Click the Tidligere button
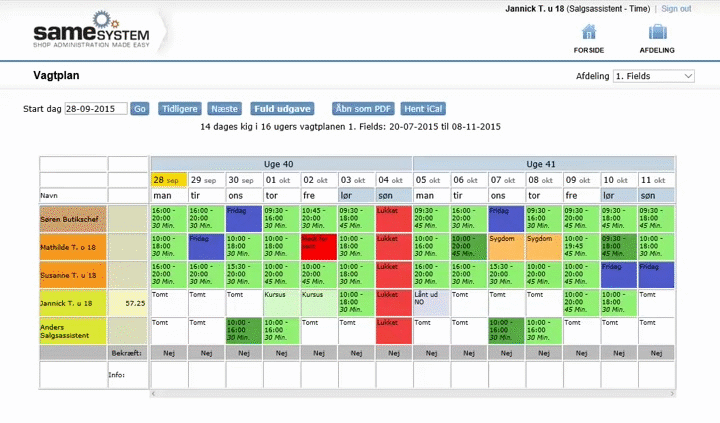 179,108
